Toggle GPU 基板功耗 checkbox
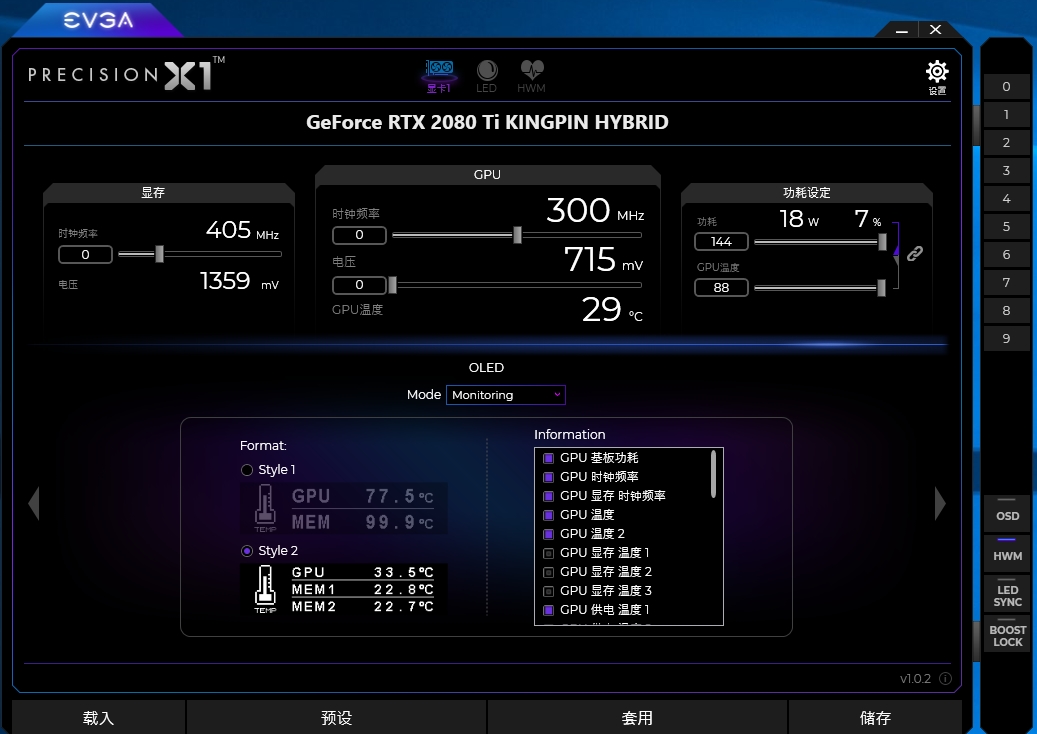The width and height of the screenshot is (1037, 734). pyautogui.click(x=548, y=458)
